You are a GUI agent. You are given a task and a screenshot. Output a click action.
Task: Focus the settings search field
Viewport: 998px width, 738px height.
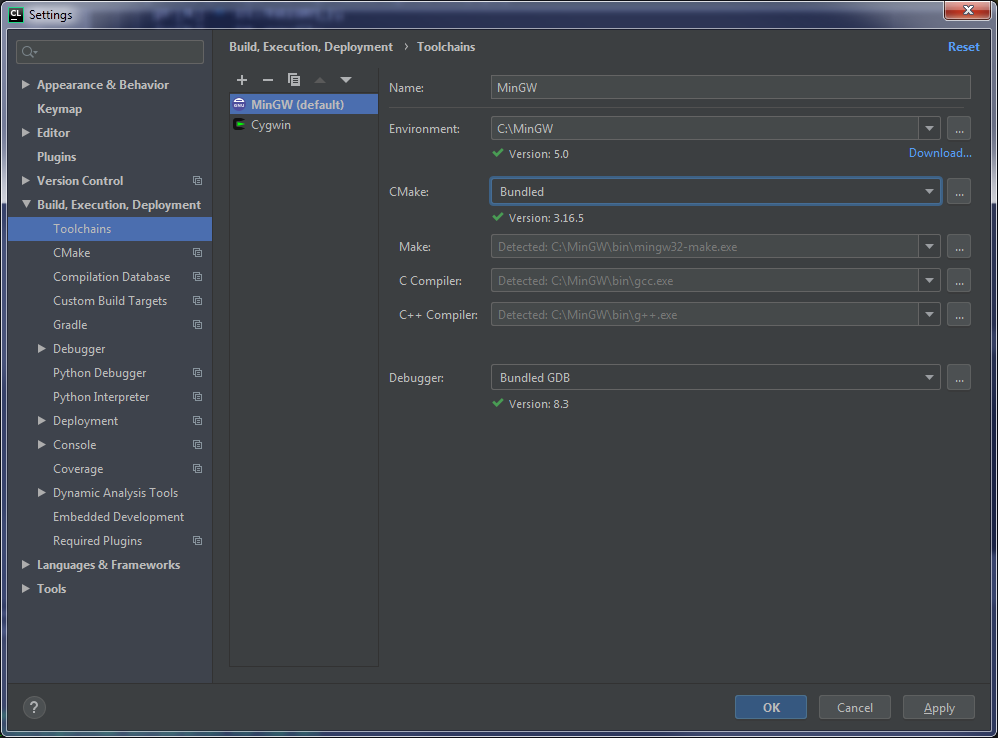(109, 52)
